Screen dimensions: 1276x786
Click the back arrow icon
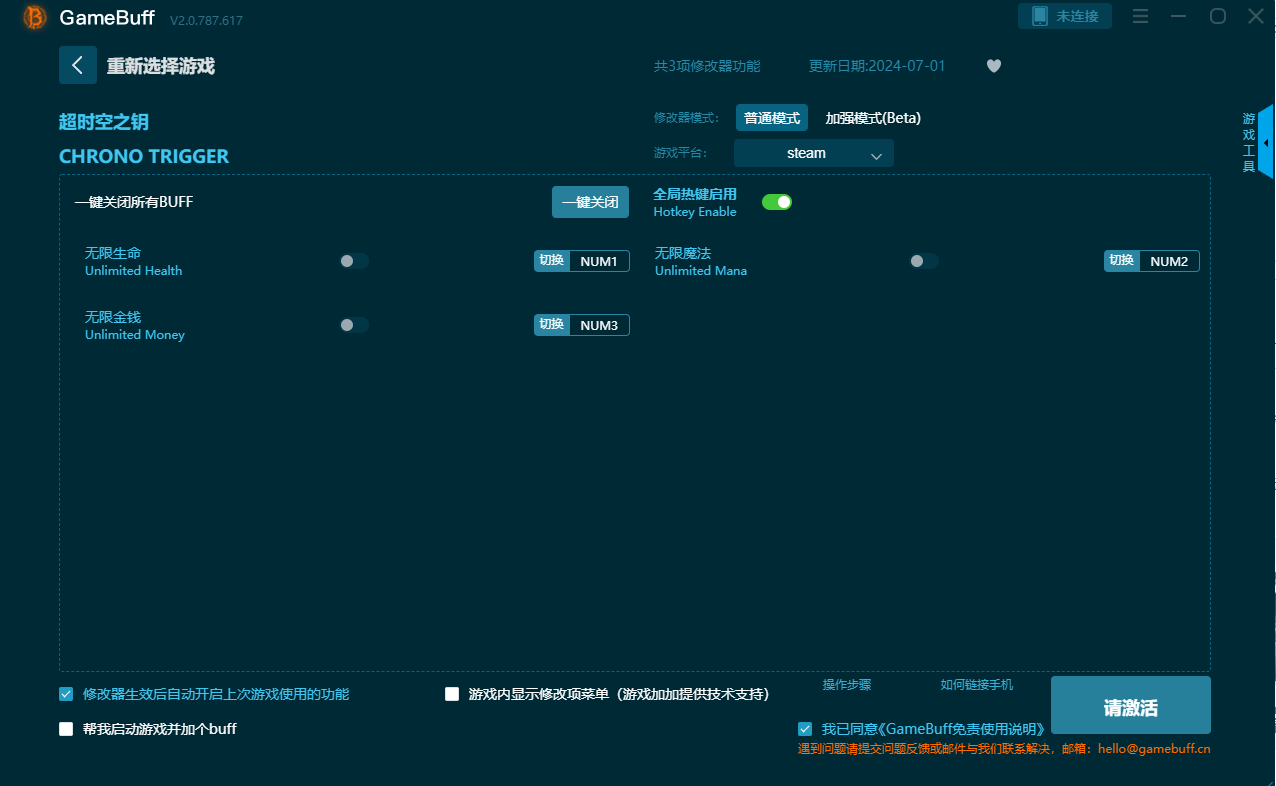point(78,65)
